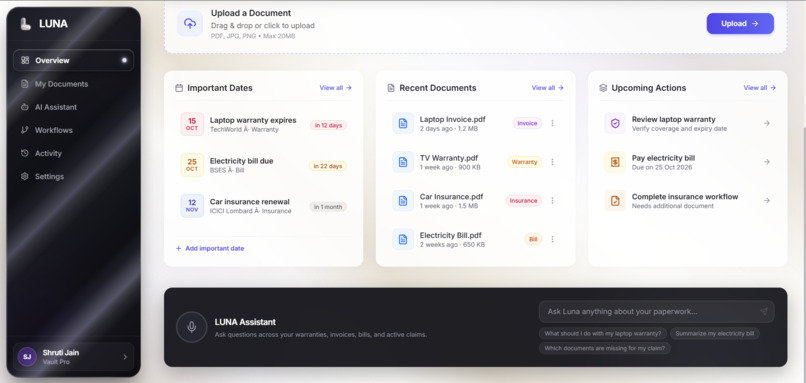
Task: Click the Review laptop warranty title
Action: [673, 119]
